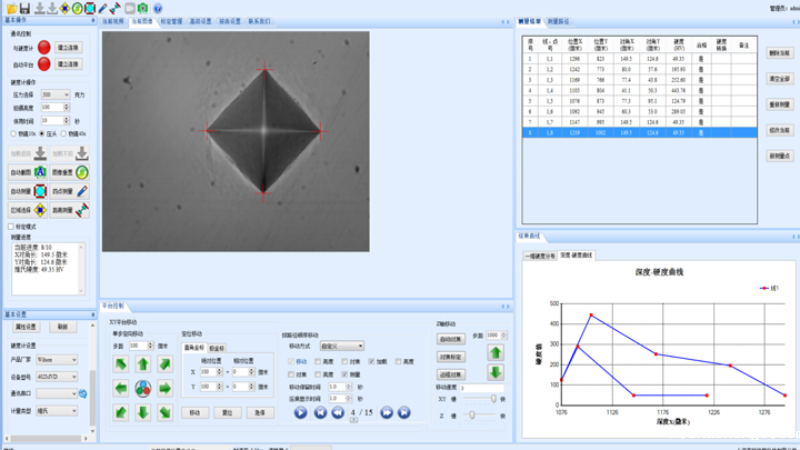The width and height of the screenshot is (800, 450).
Task: Open help via the blue question mark icon
Action: (x=157, y=8)
